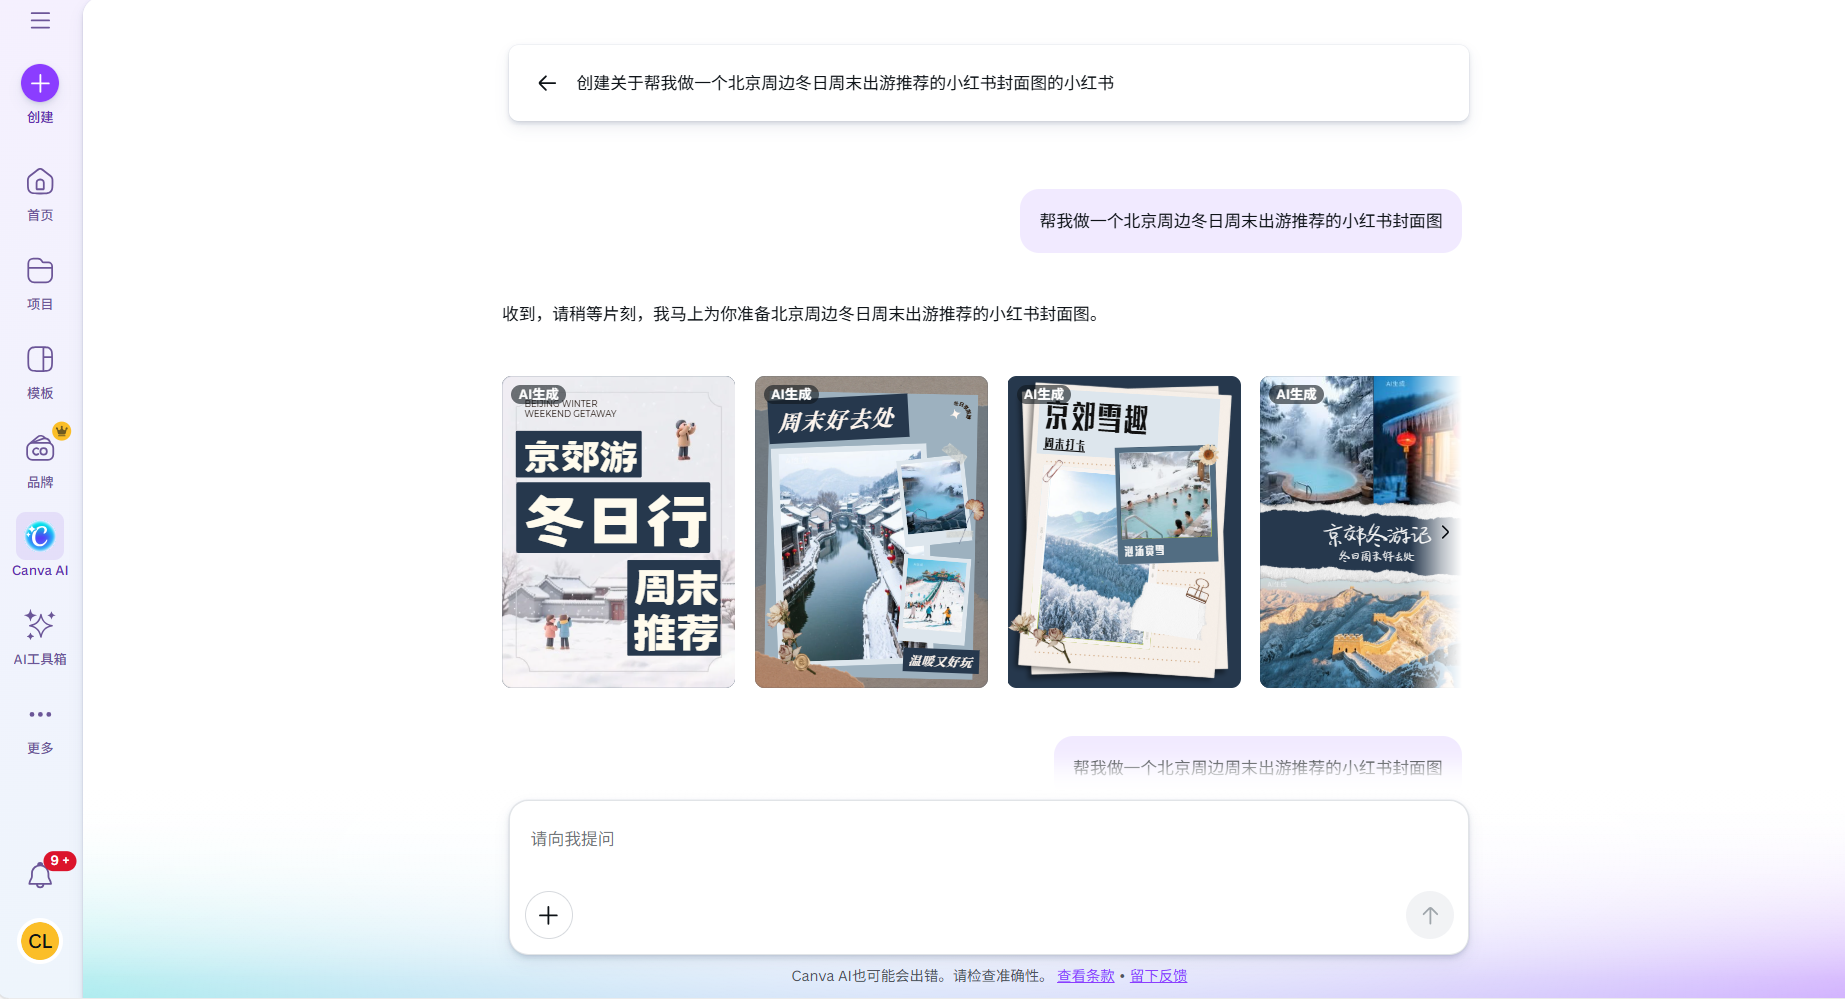Open the 查看条款 terms link

click(1085, 976)
